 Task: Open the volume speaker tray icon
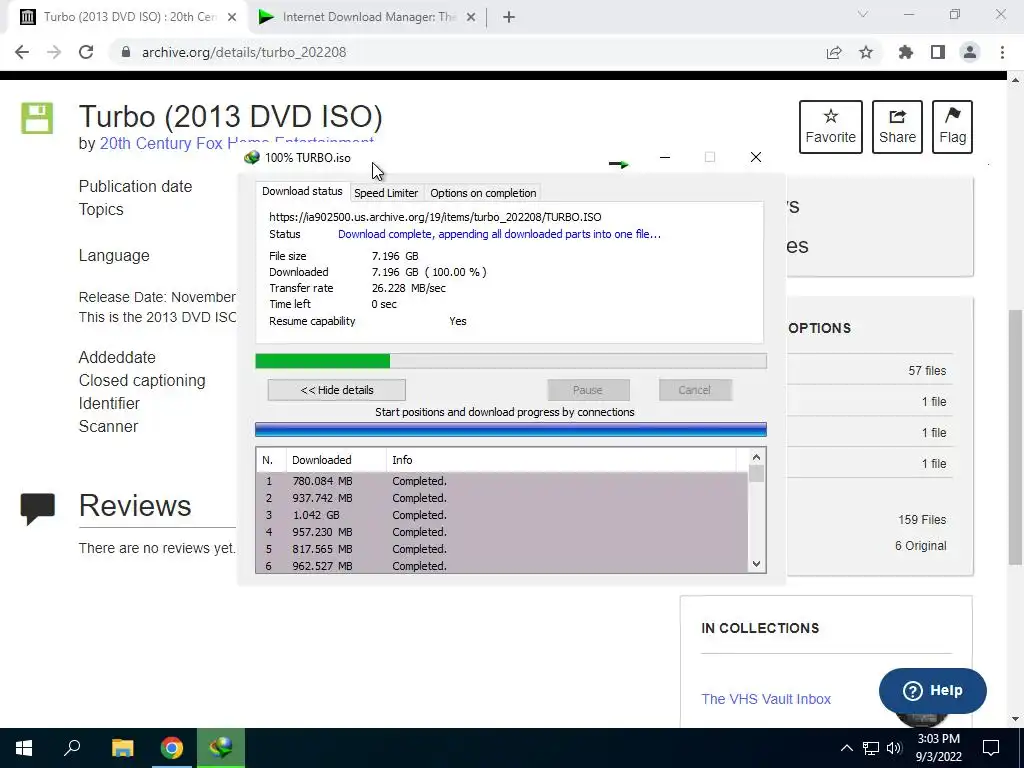point(894,748)
